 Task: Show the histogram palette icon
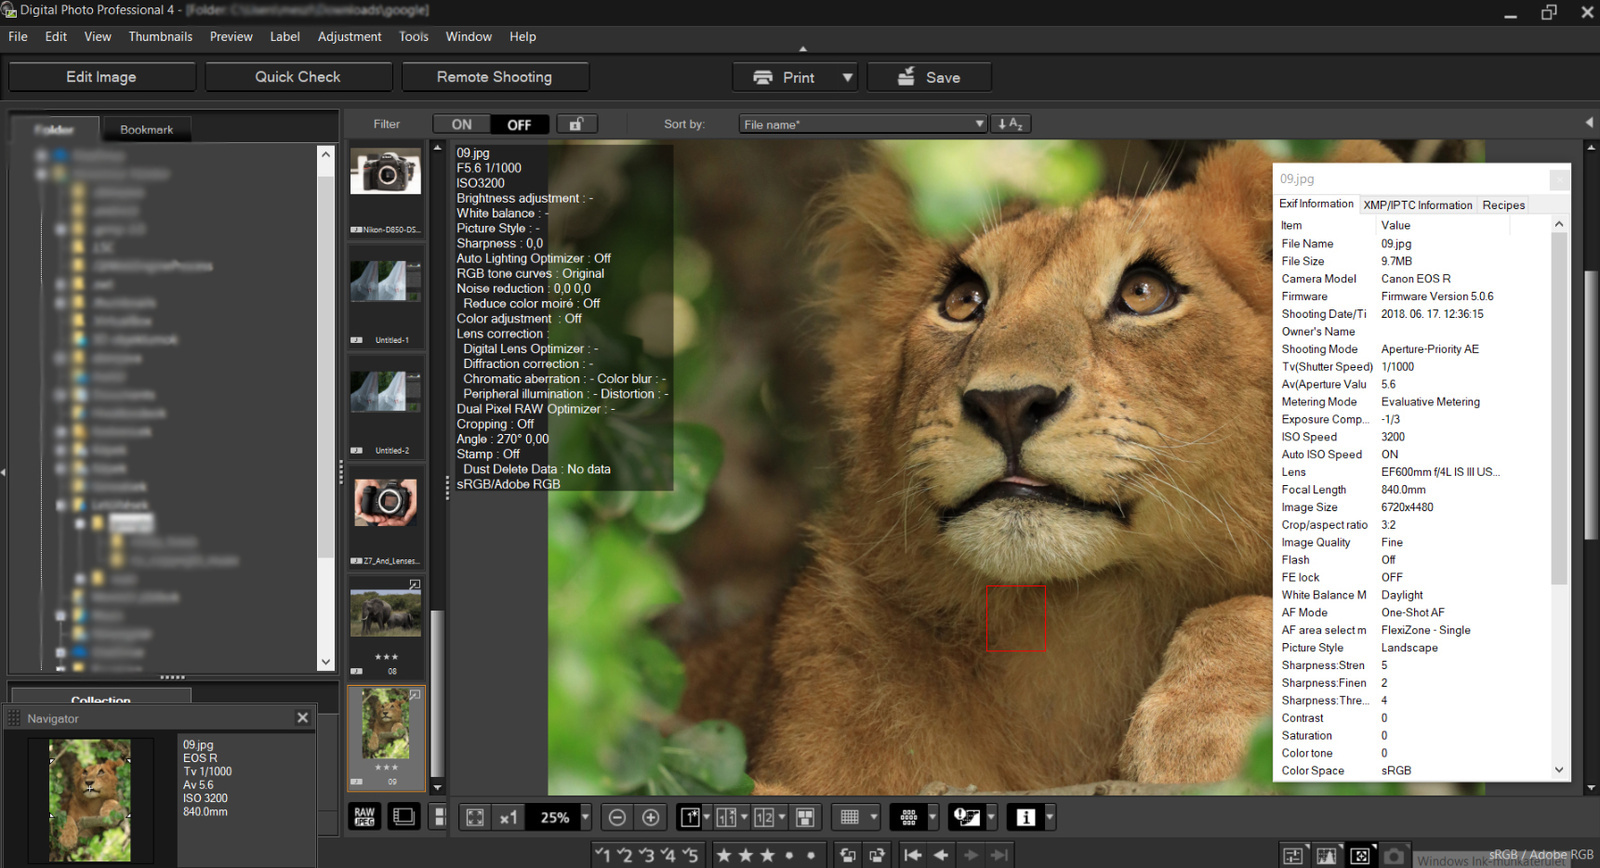pos(1327,856)
